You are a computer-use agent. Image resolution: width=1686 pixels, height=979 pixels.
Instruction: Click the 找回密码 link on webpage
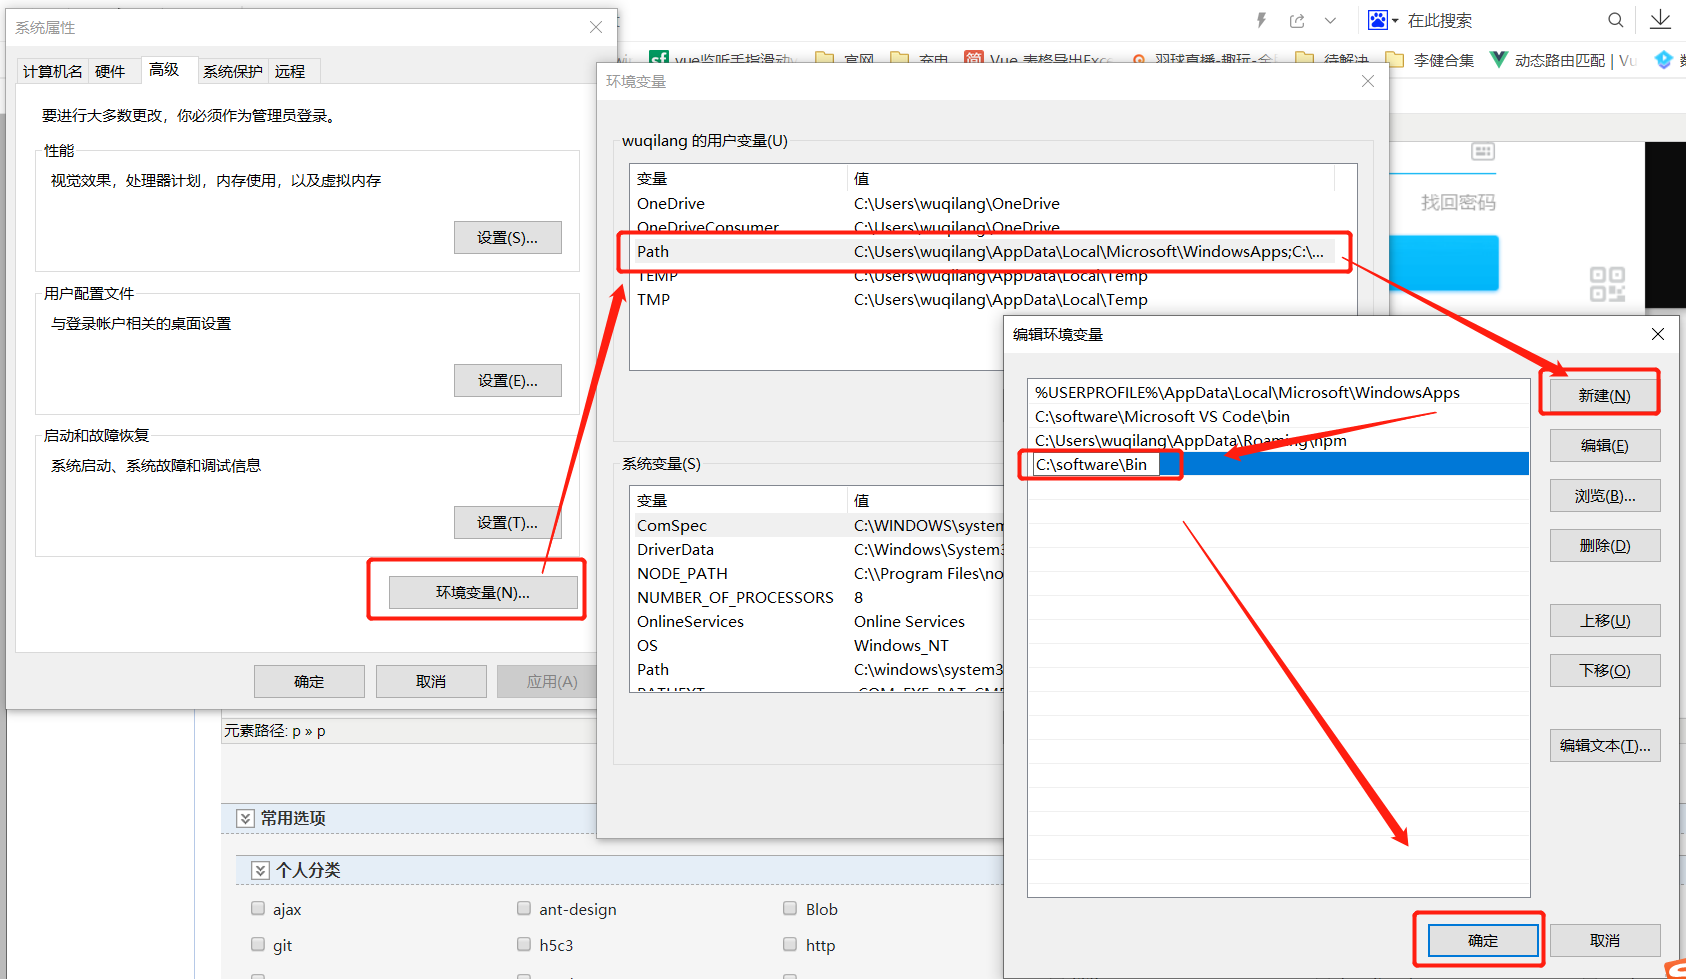click(1458, 202)
